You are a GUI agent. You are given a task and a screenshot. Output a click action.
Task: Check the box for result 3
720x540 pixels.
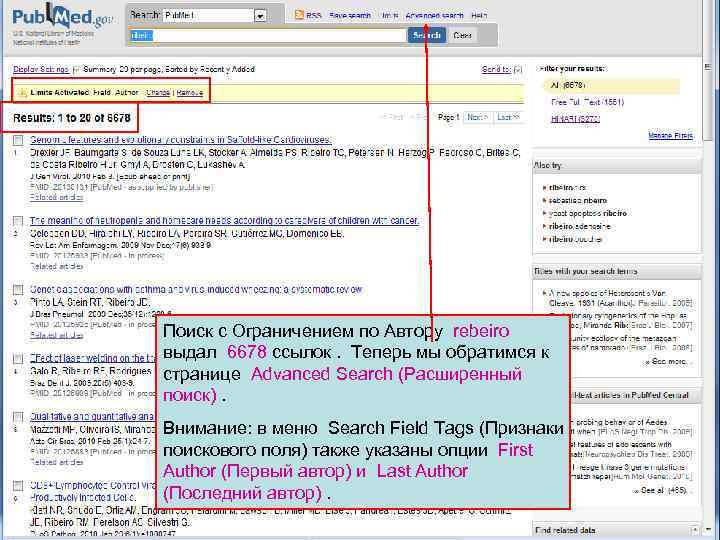[18, 290]
